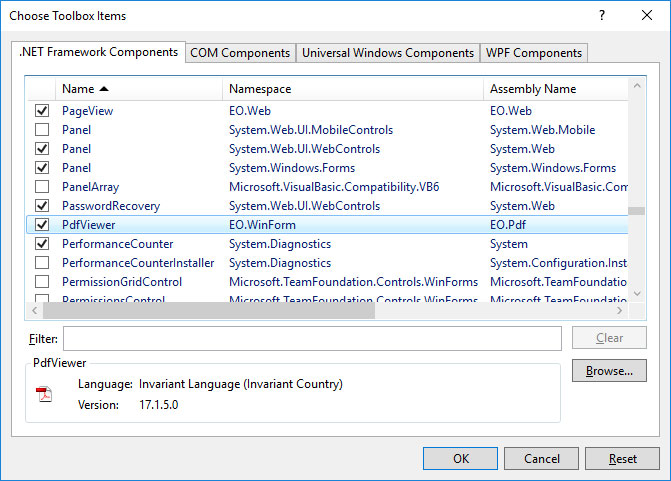The height and width of the screenshot is (481, 671).
Task: Click the vertical scrollbar down arrow
Action: [637, 294]
